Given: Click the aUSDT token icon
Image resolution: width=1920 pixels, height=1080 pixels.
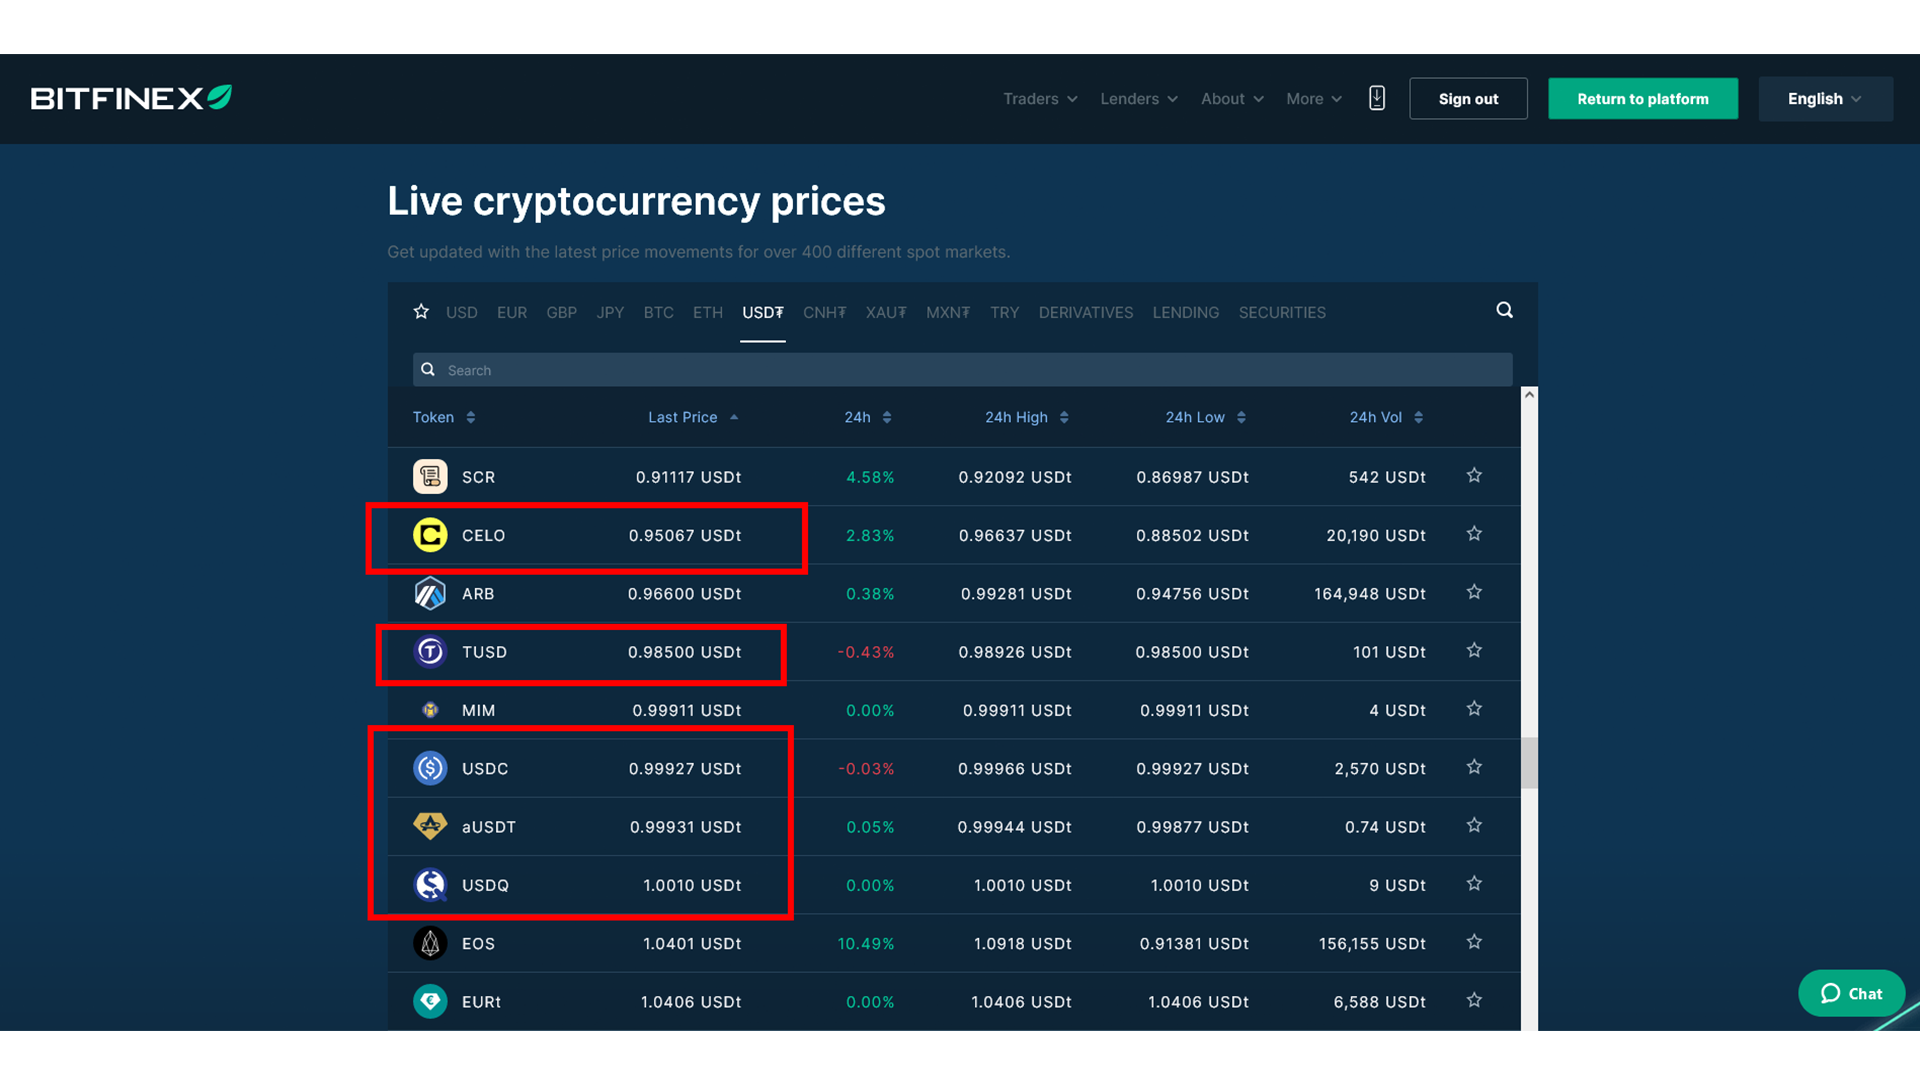Looking at the screenshot, I should pos(430,826).
